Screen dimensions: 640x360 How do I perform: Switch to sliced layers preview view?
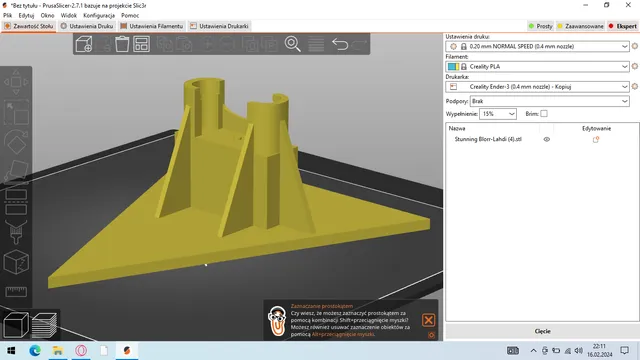pos(44,325)
